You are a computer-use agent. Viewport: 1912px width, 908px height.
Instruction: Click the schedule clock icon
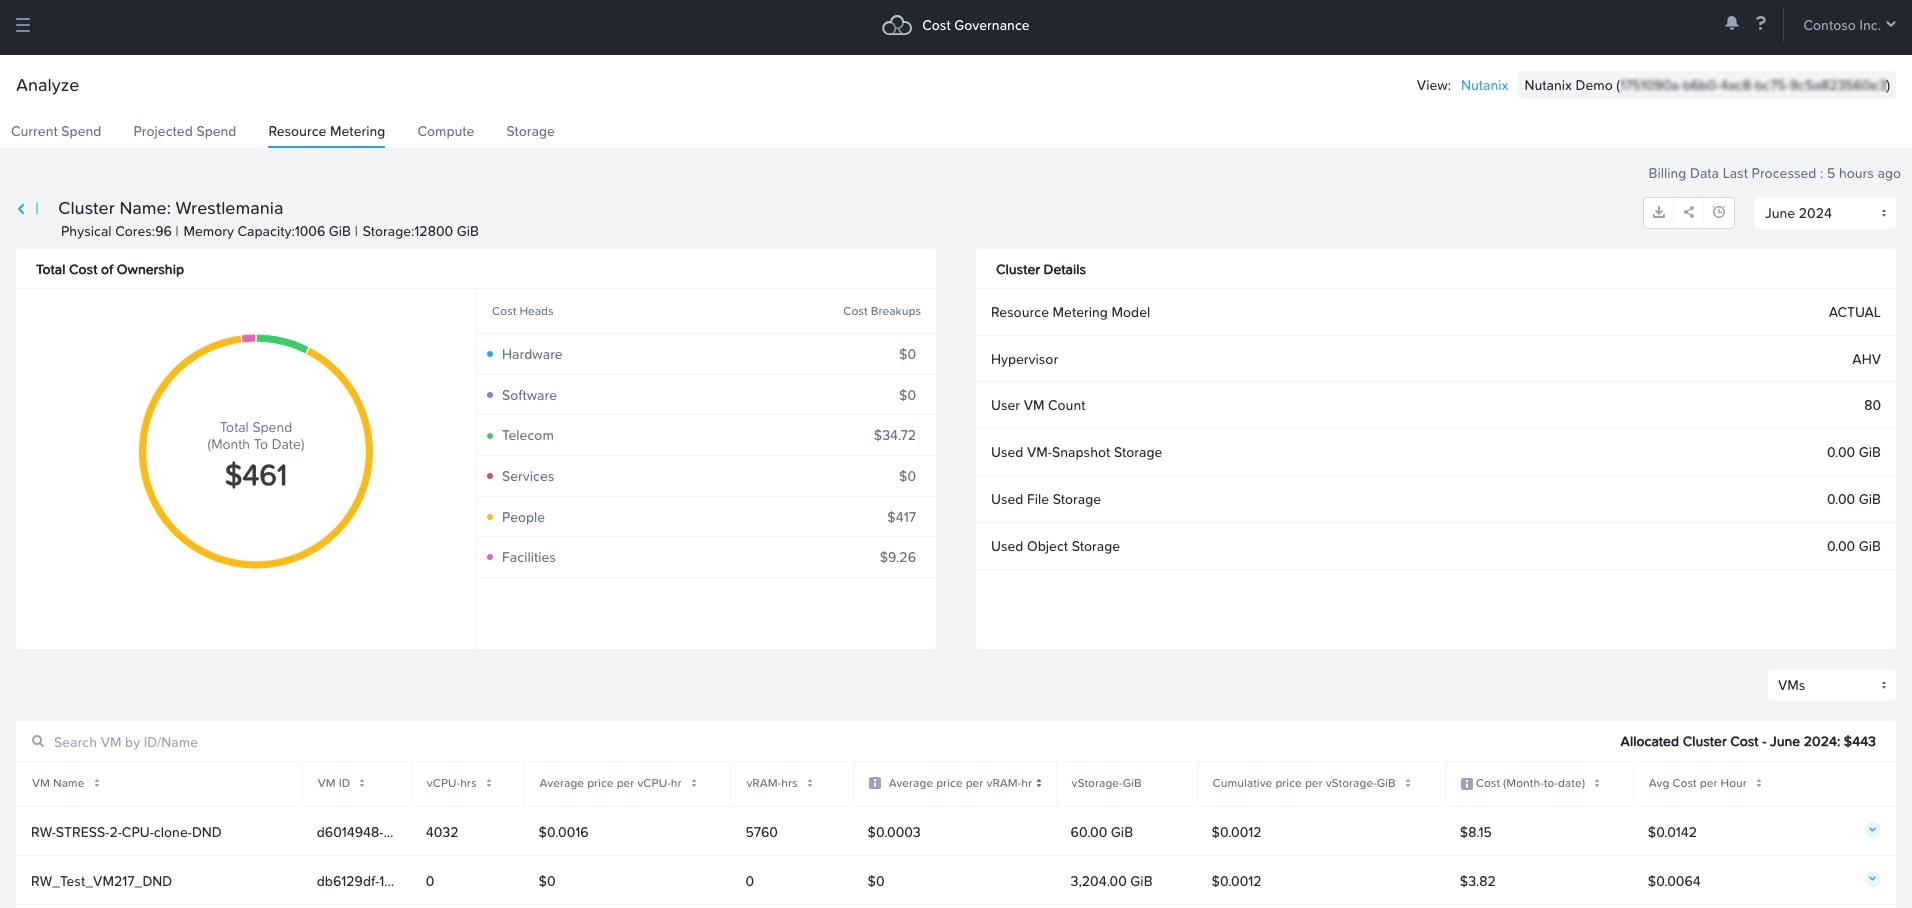[1719, 212]
